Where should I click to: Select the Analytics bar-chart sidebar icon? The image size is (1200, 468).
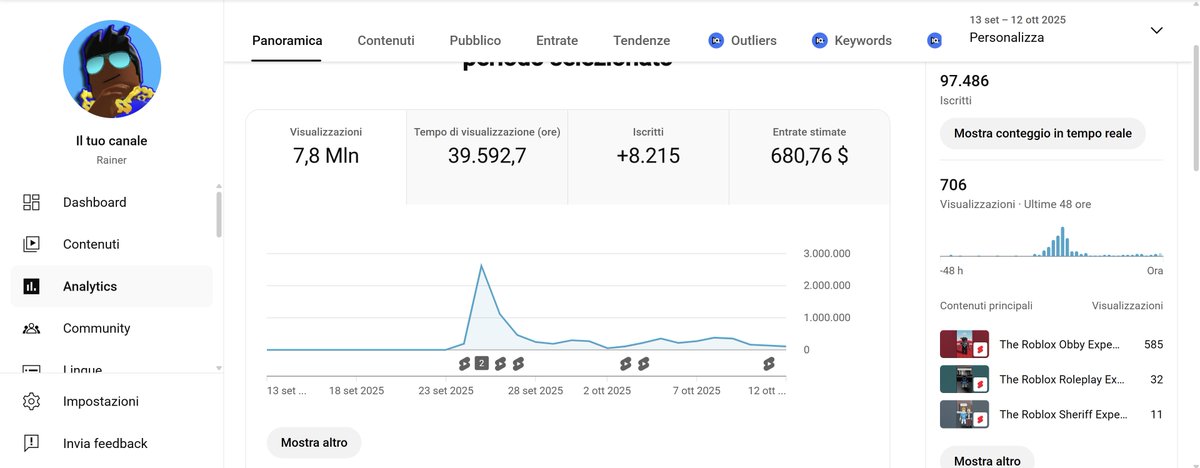[31, 286]
